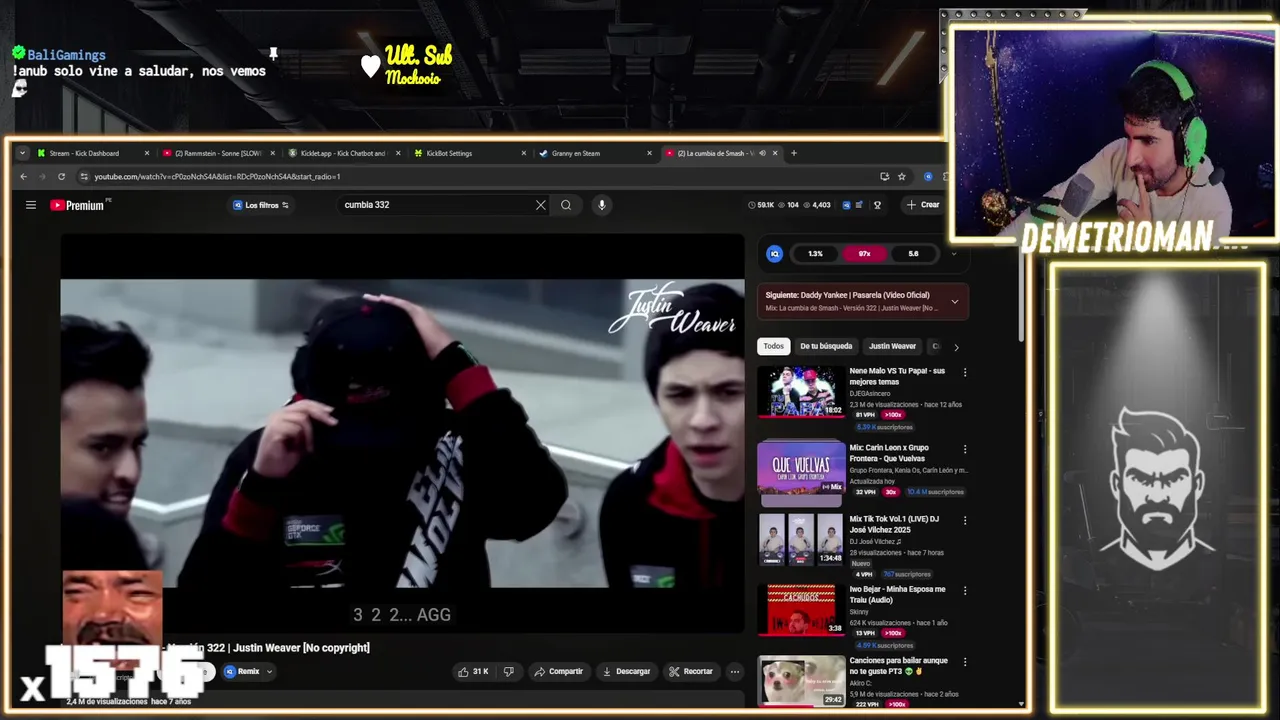Open Mix Tik Tok Vol.1 (LIVE) video title
This screenshot has height=720, width=1280.
tap(894, 524)
